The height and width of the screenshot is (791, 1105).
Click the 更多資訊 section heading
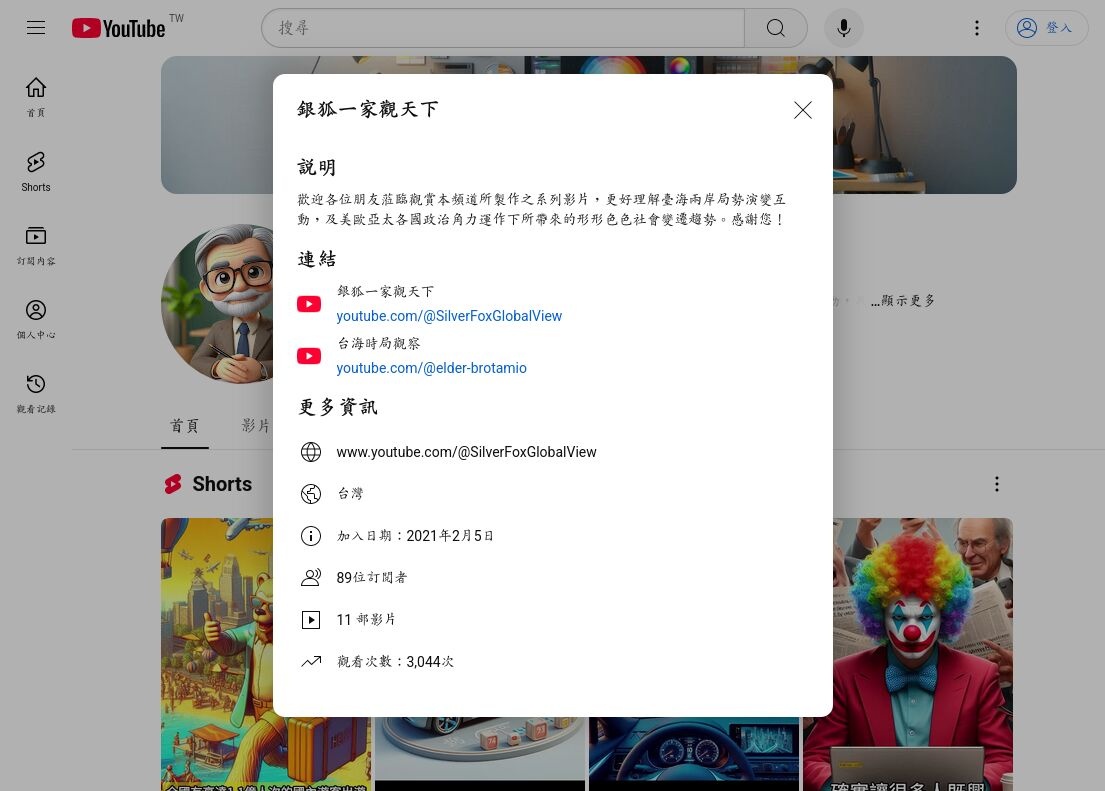338,407
